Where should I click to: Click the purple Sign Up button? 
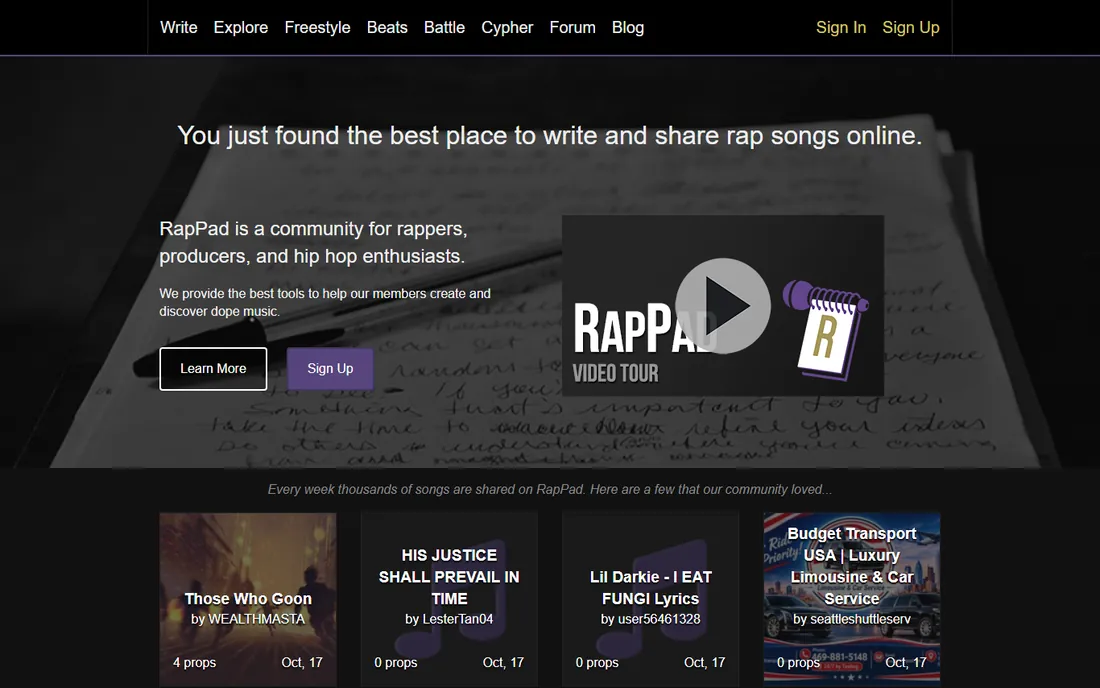(330, 369)
